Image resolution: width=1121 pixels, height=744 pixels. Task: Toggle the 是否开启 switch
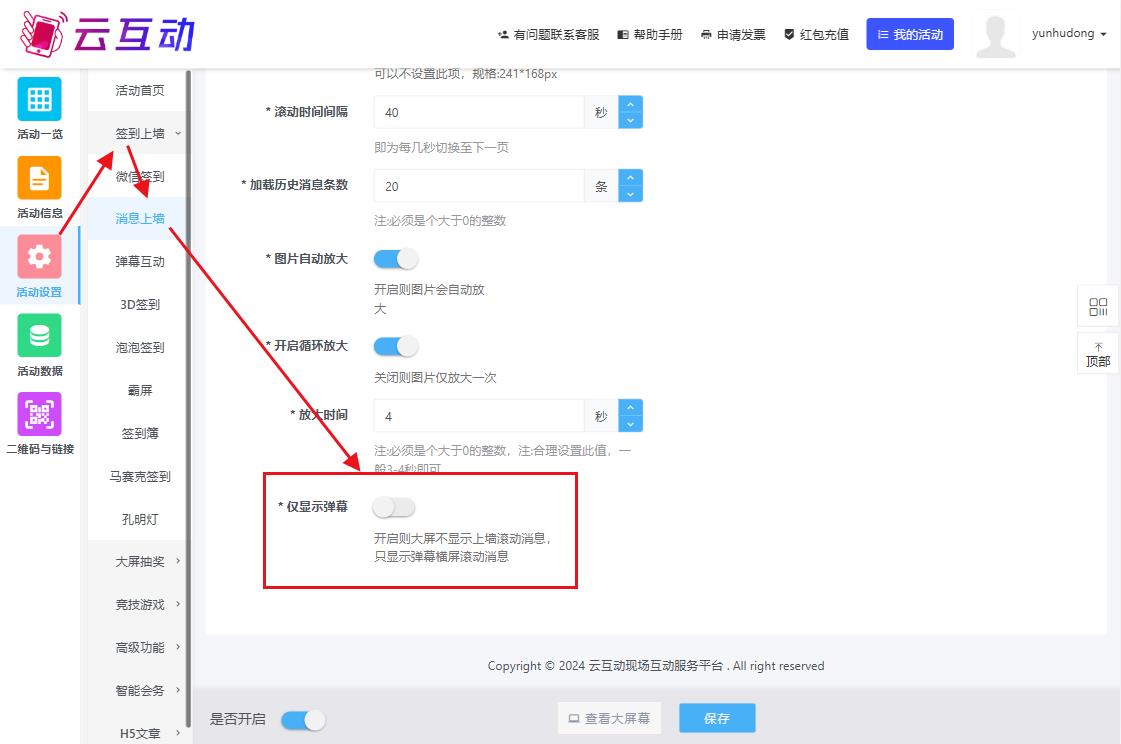pyautogui.click(x=303, y=720)
